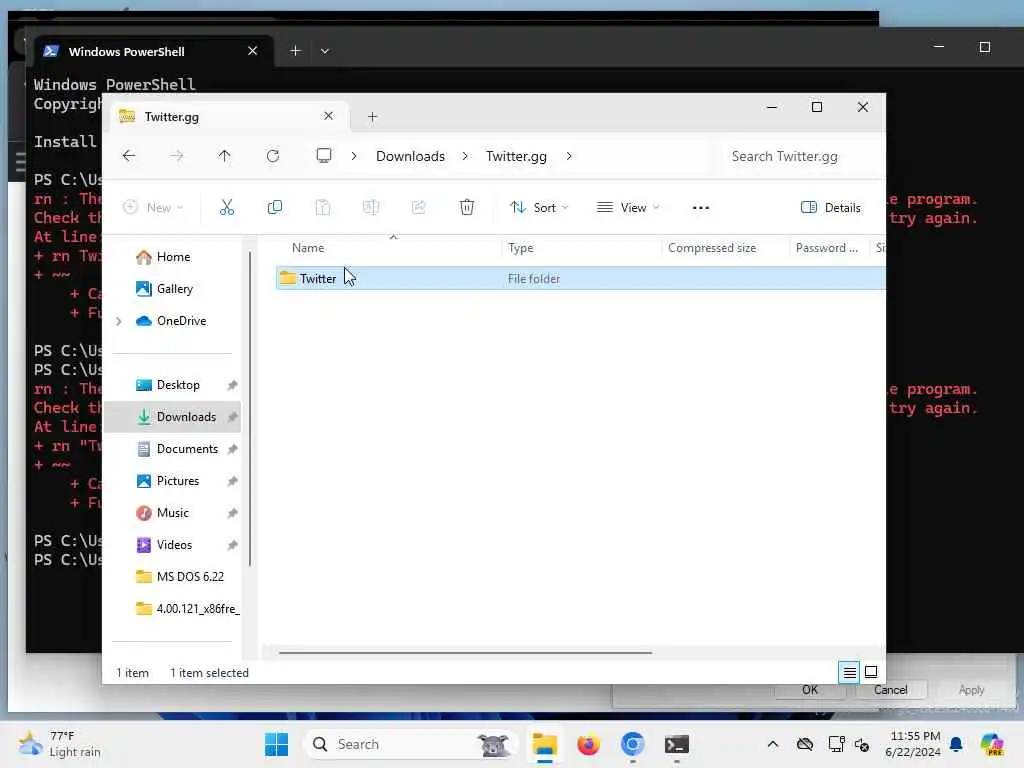Open the PowerShell tab dropdown arrow

pyautogui.click(x=325, y=51)
